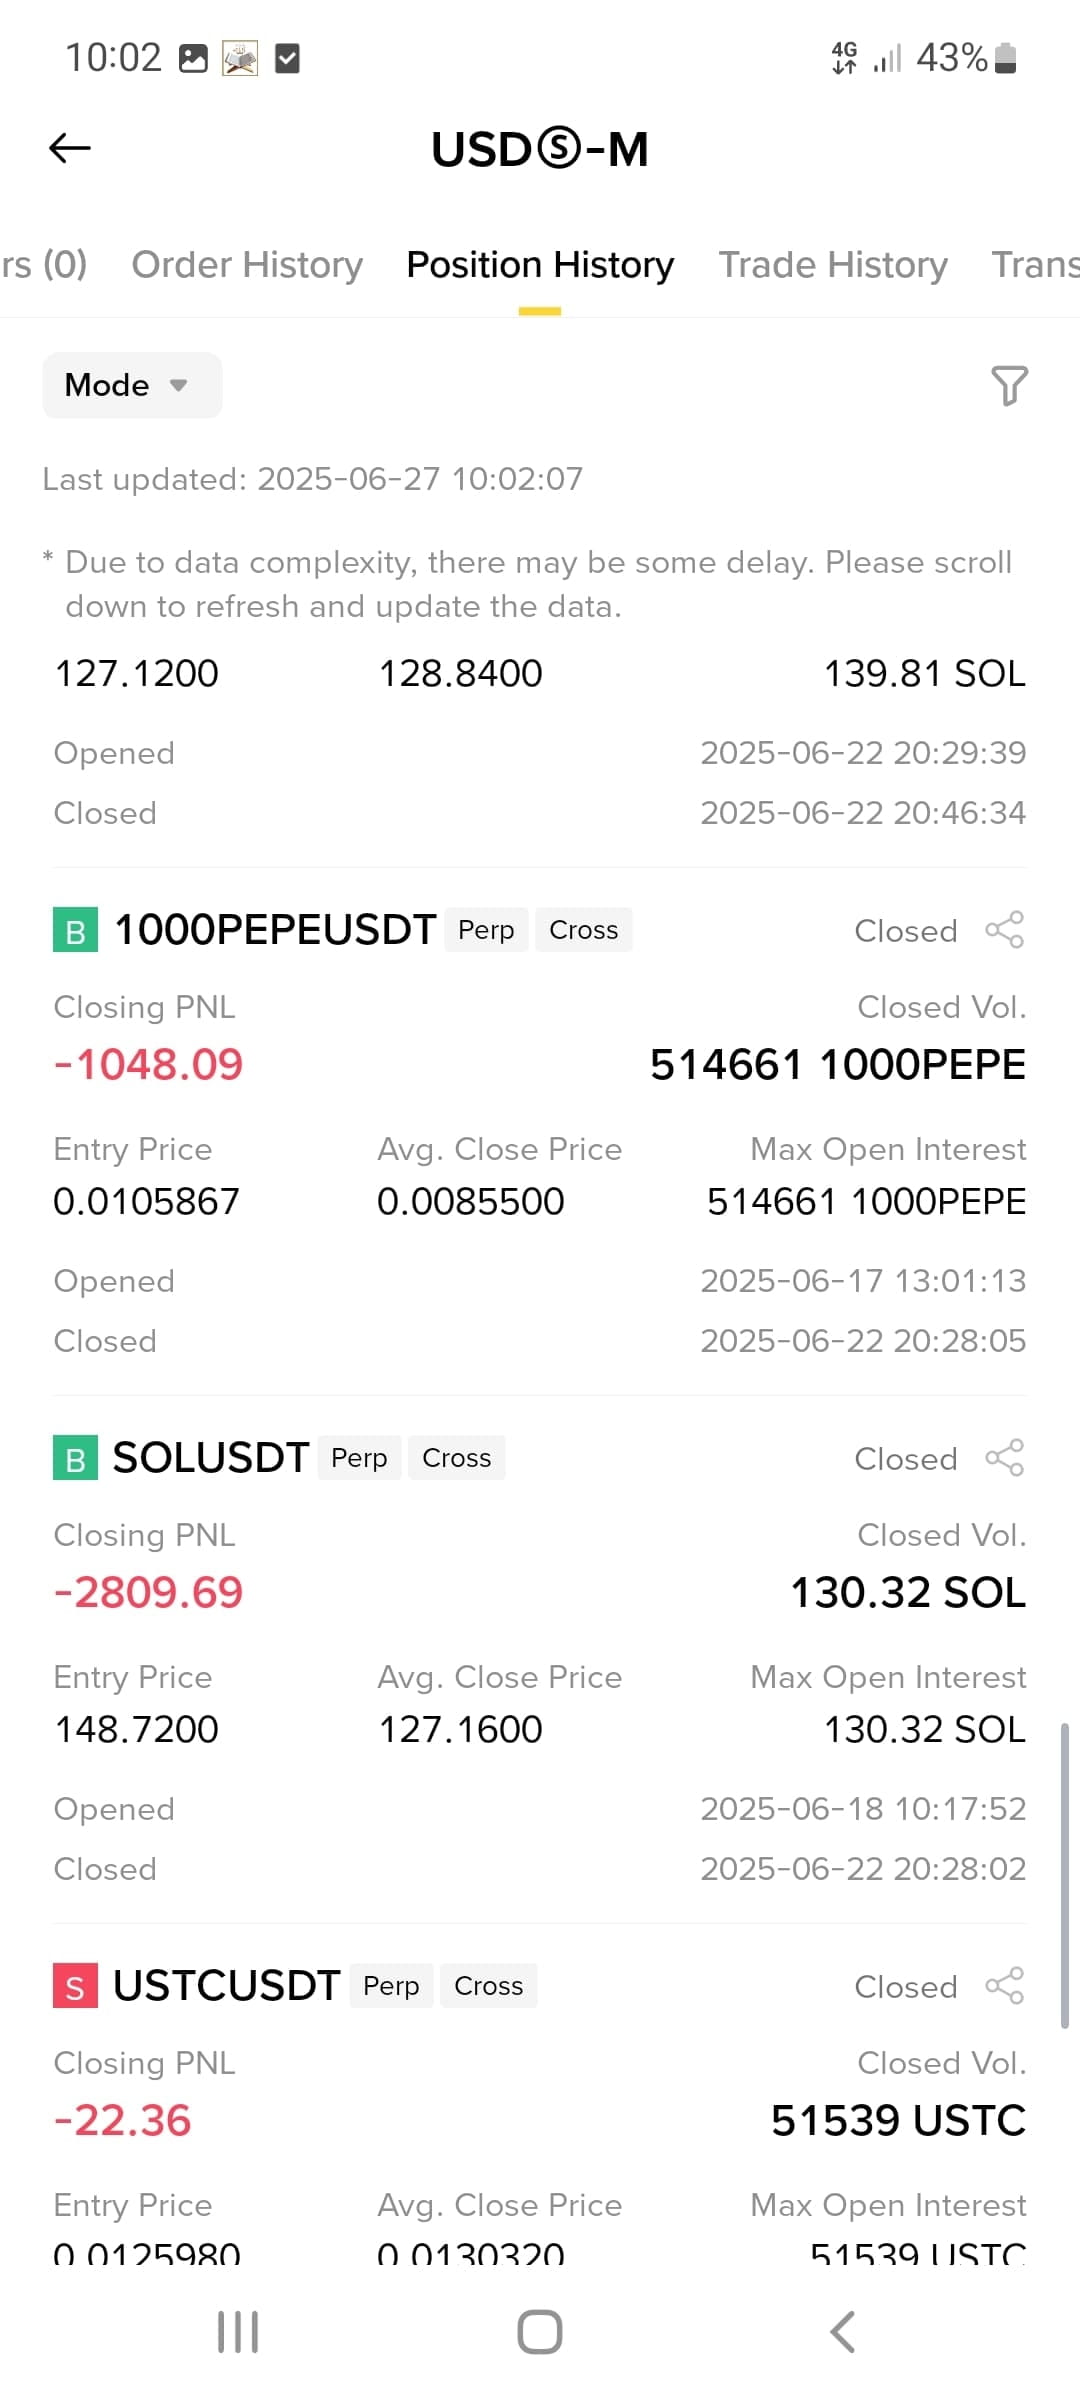Open Android recent apps button
The height and width of the screenshot is (2400, 1080).
click(x=238, y=2332)
